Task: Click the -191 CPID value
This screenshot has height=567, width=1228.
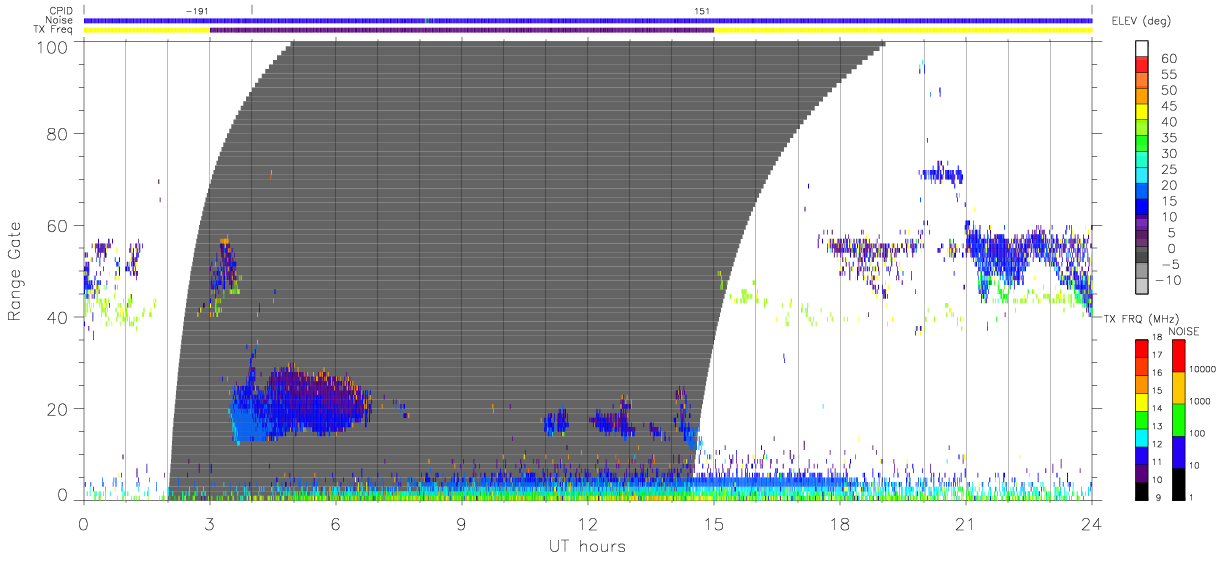Action: [197, 10]
